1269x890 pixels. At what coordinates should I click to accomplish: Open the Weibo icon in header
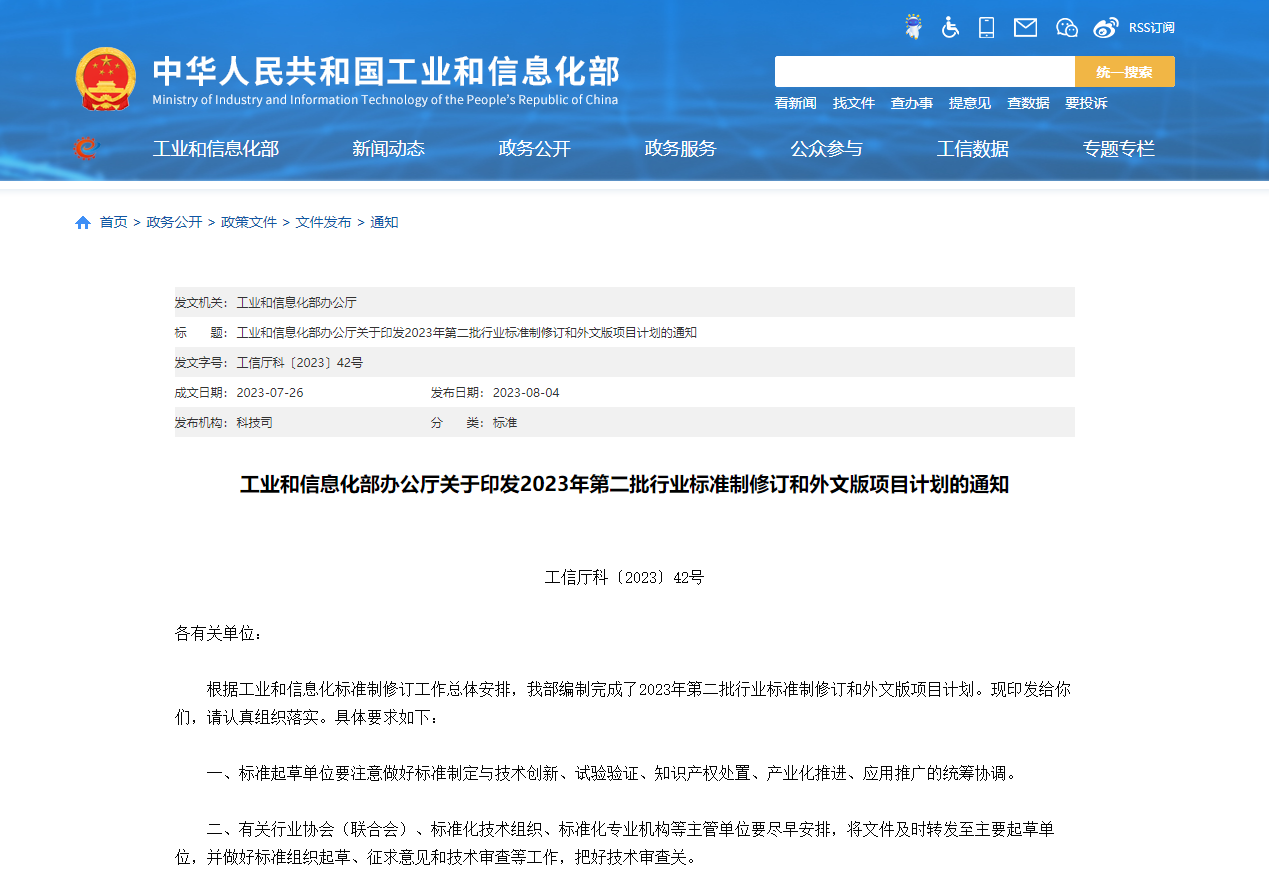pos(1106,27)
